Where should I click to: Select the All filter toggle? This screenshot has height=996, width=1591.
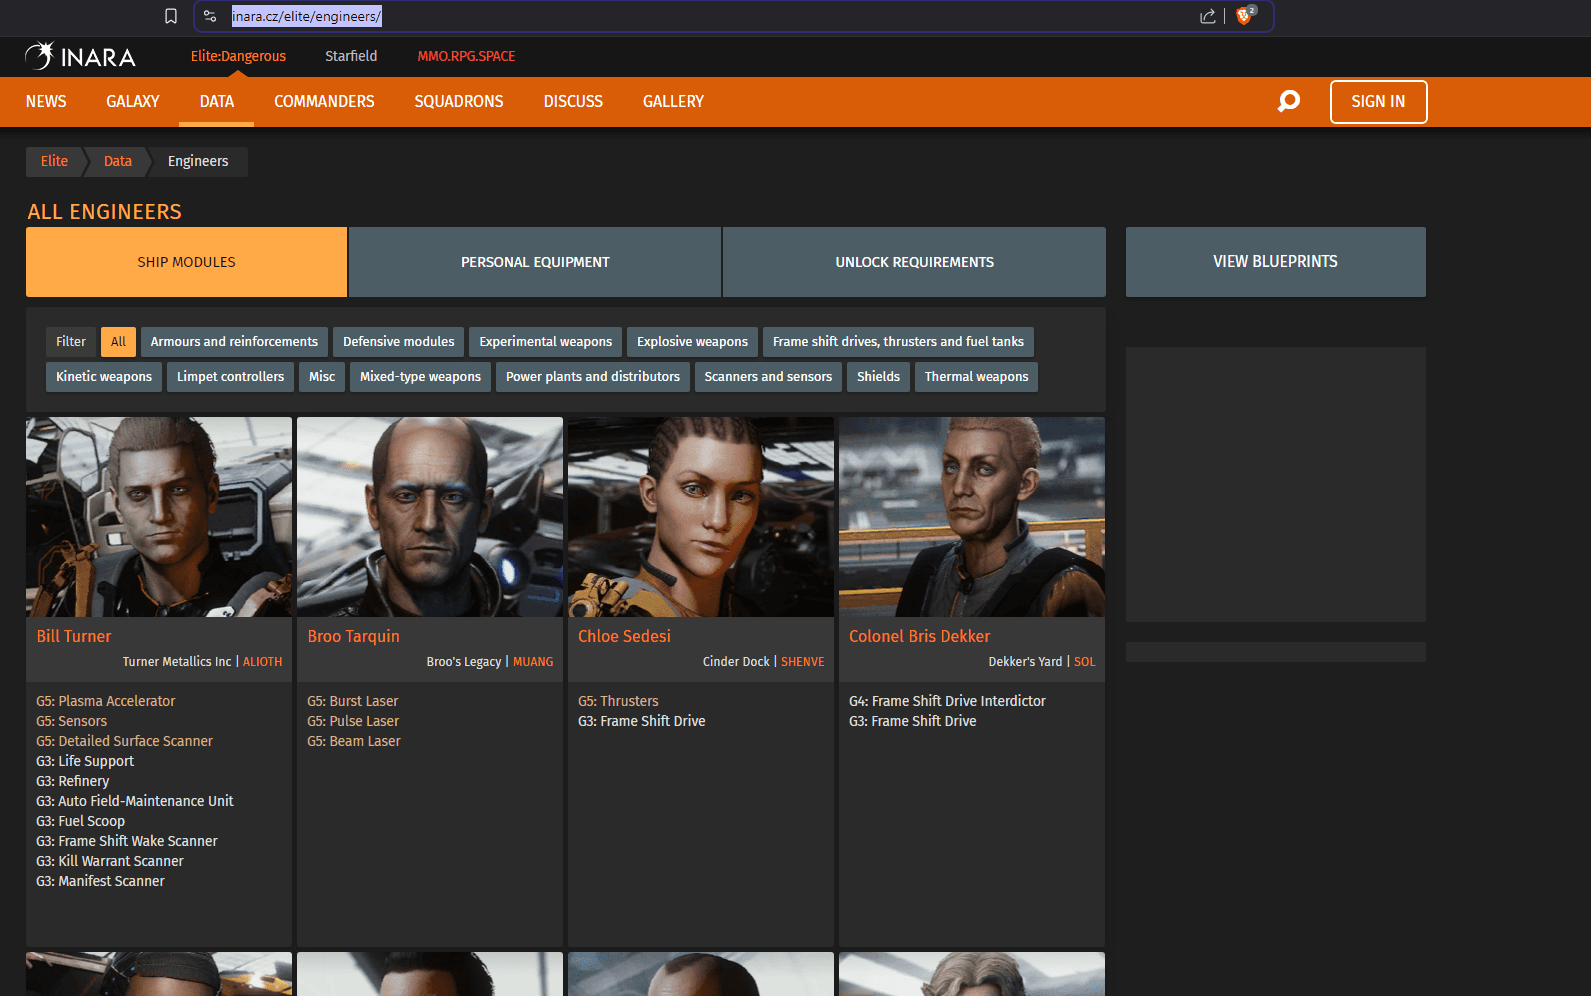click(118, 342)
